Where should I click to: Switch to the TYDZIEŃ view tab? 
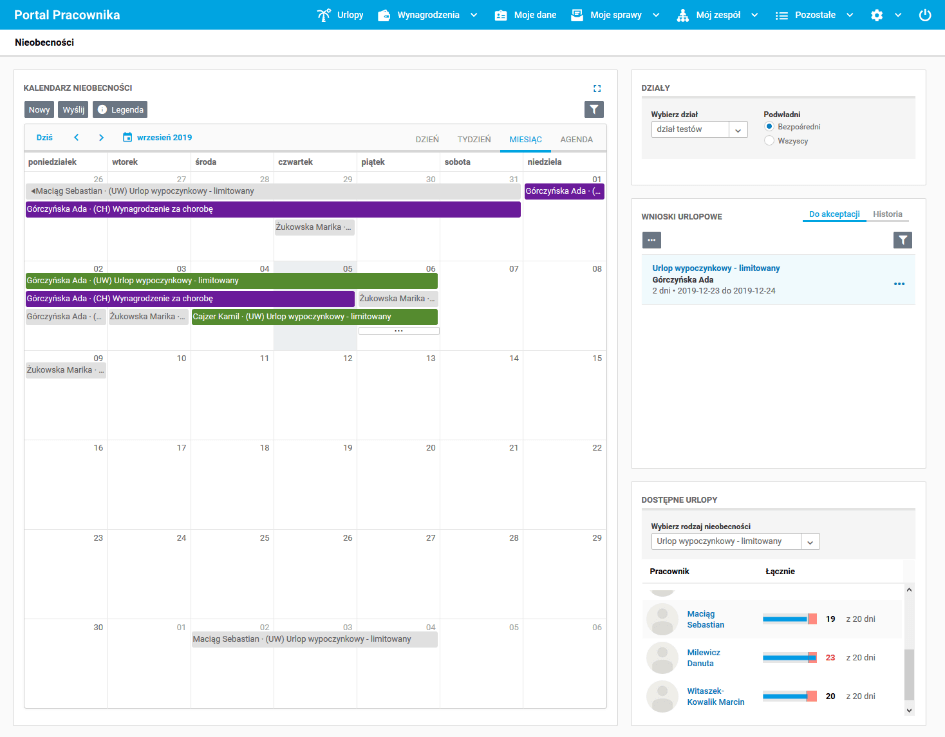tap(474, 139)
